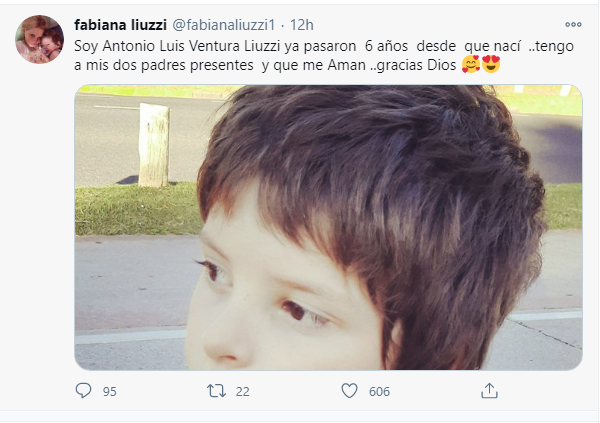The width and height of the screenshot is (600, 423).
Task: Click the heart-eyes emoji in tweet
Action: click(x=491, y=64)
